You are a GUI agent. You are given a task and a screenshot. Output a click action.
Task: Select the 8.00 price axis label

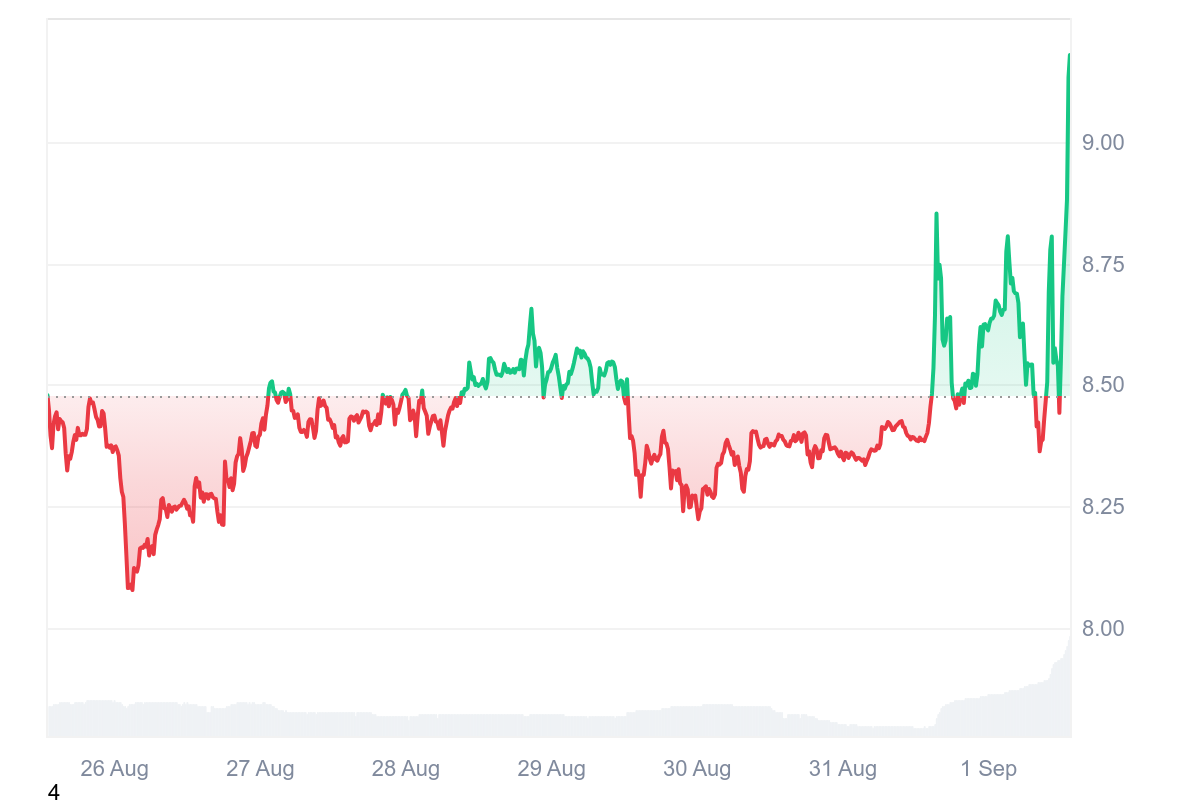click(x=1104, y=629)
